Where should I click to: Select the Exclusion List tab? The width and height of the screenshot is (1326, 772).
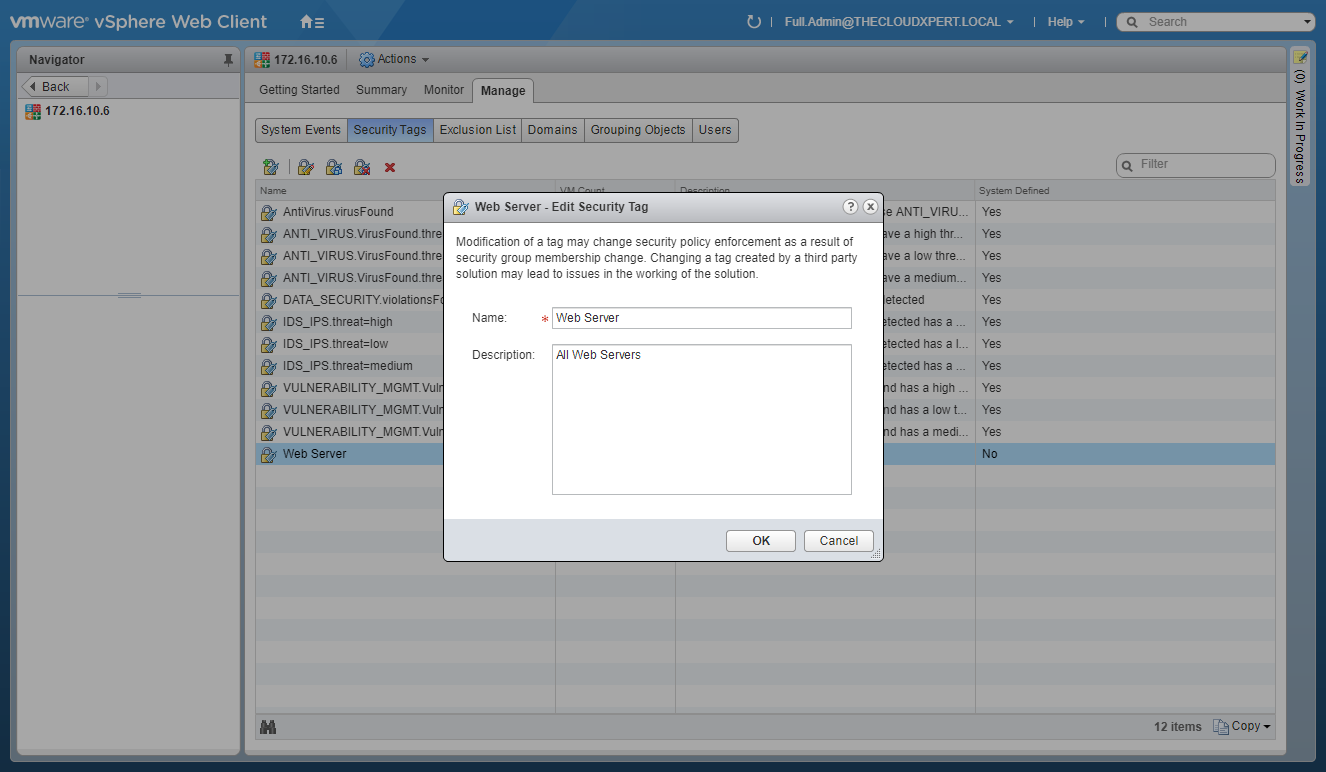tap(478, 130)
